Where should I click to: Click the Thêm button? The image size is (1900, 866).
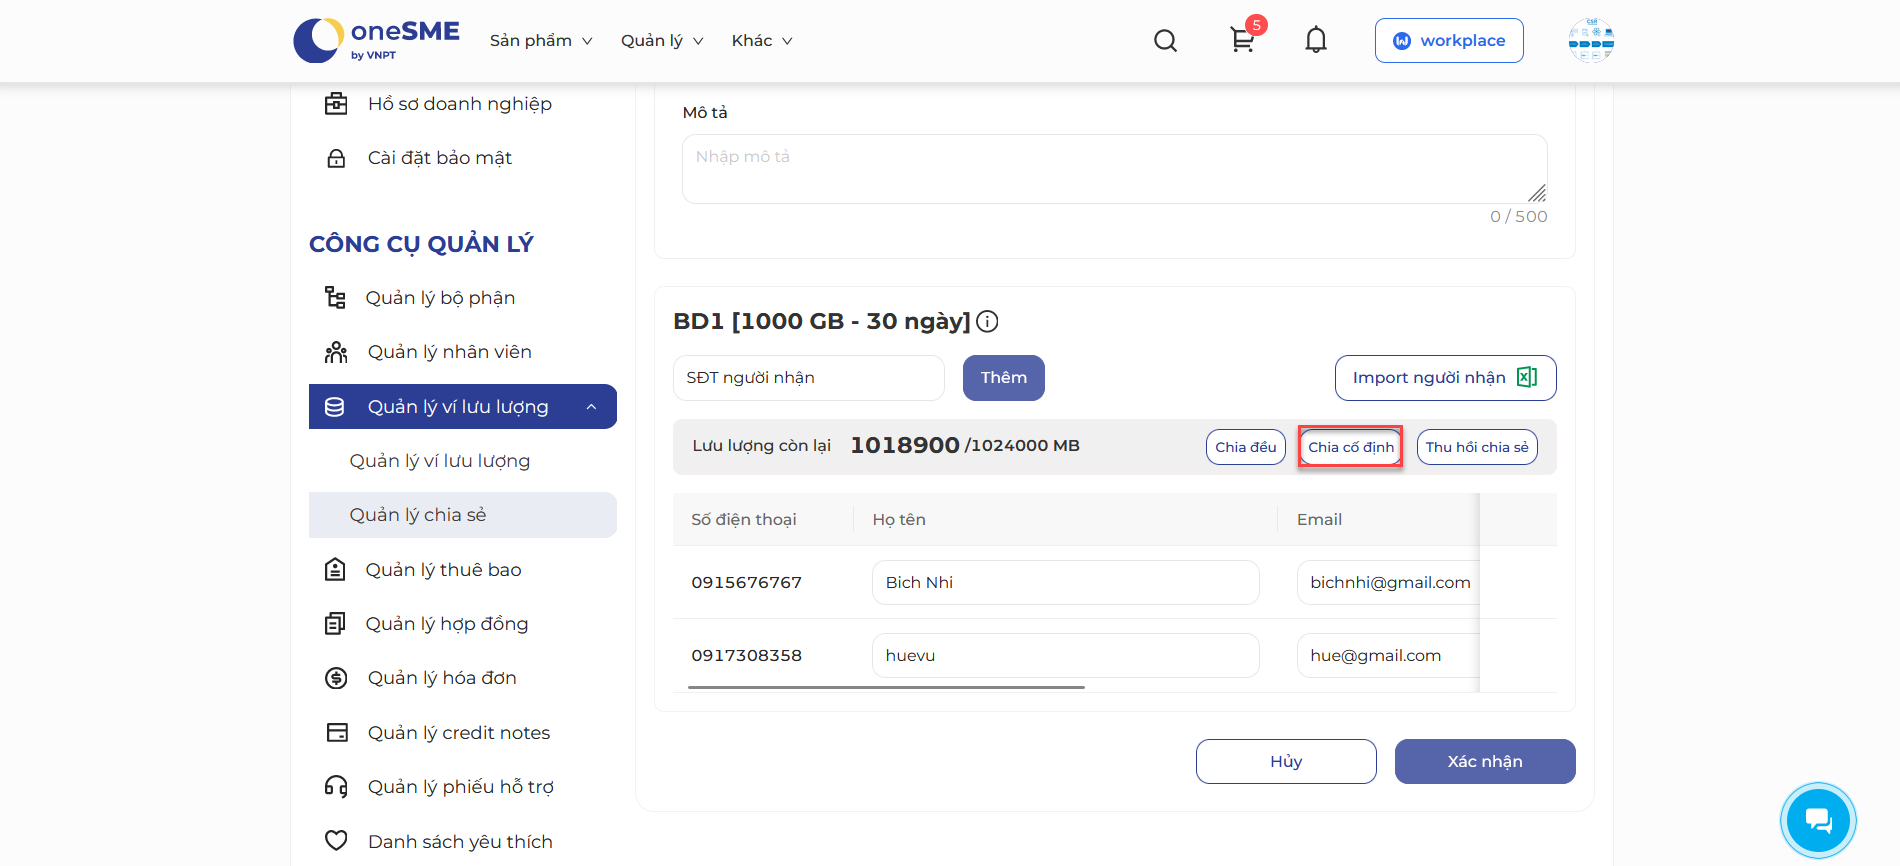[1004, 378]
